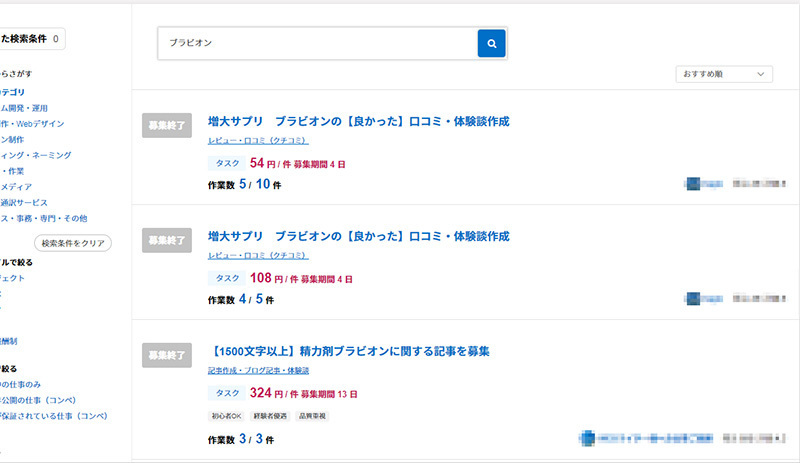This screenshot has width=800, height=463.
Task: Click 作業数 3/3 件 text
Action: [x=241, y=439]
